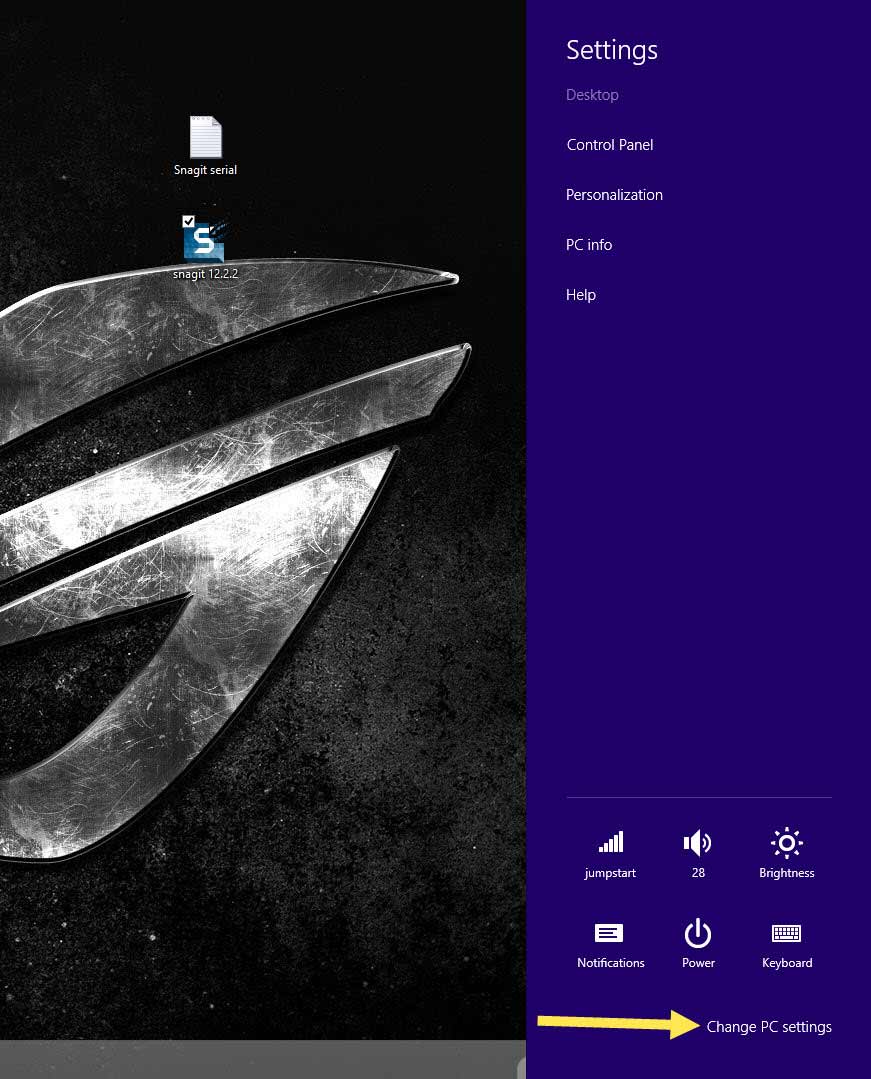Click the taskbar at the screen bottom
The height and width of the screenshot is (1079, 871).
click(260, 1058)
